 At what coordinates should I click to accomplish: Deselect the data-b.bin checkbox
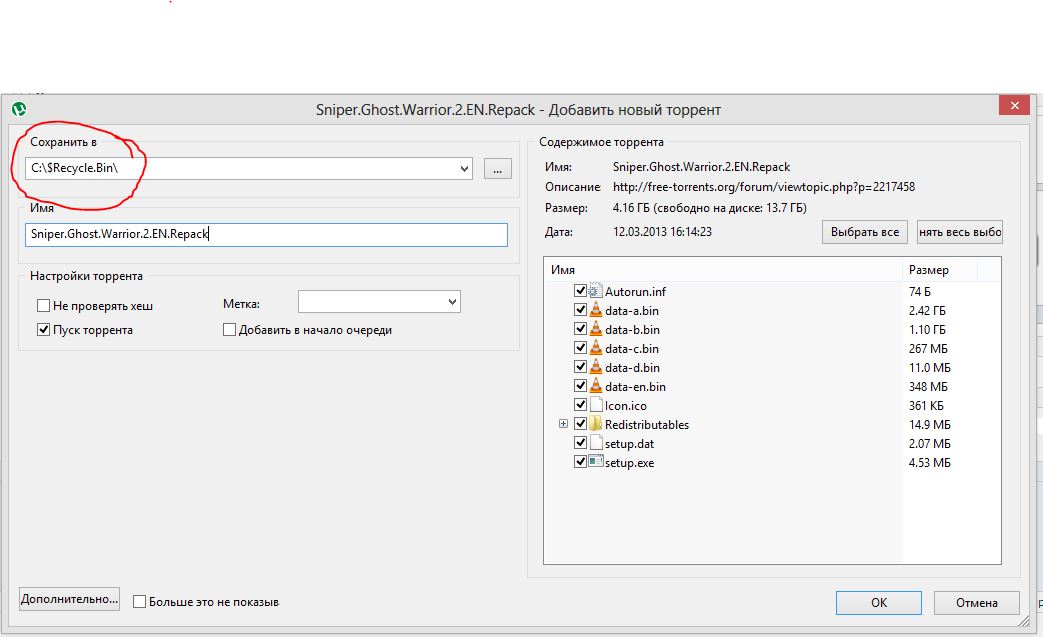click(x=580, y=329)
